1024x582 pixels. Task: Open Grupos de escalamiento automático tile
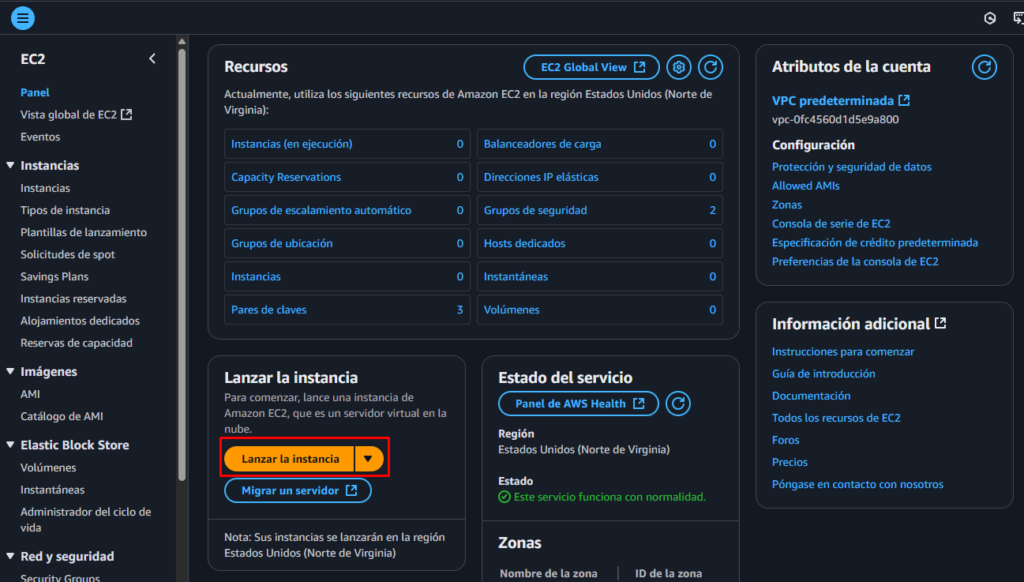pos(347,210)
